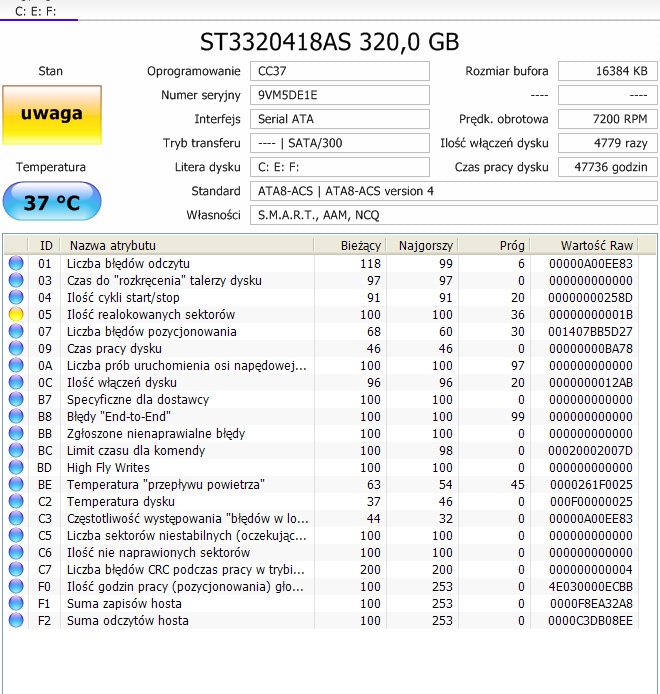Select row 'High Fly Writes'
Screen dimensions: 660x694
coord(321,467)
